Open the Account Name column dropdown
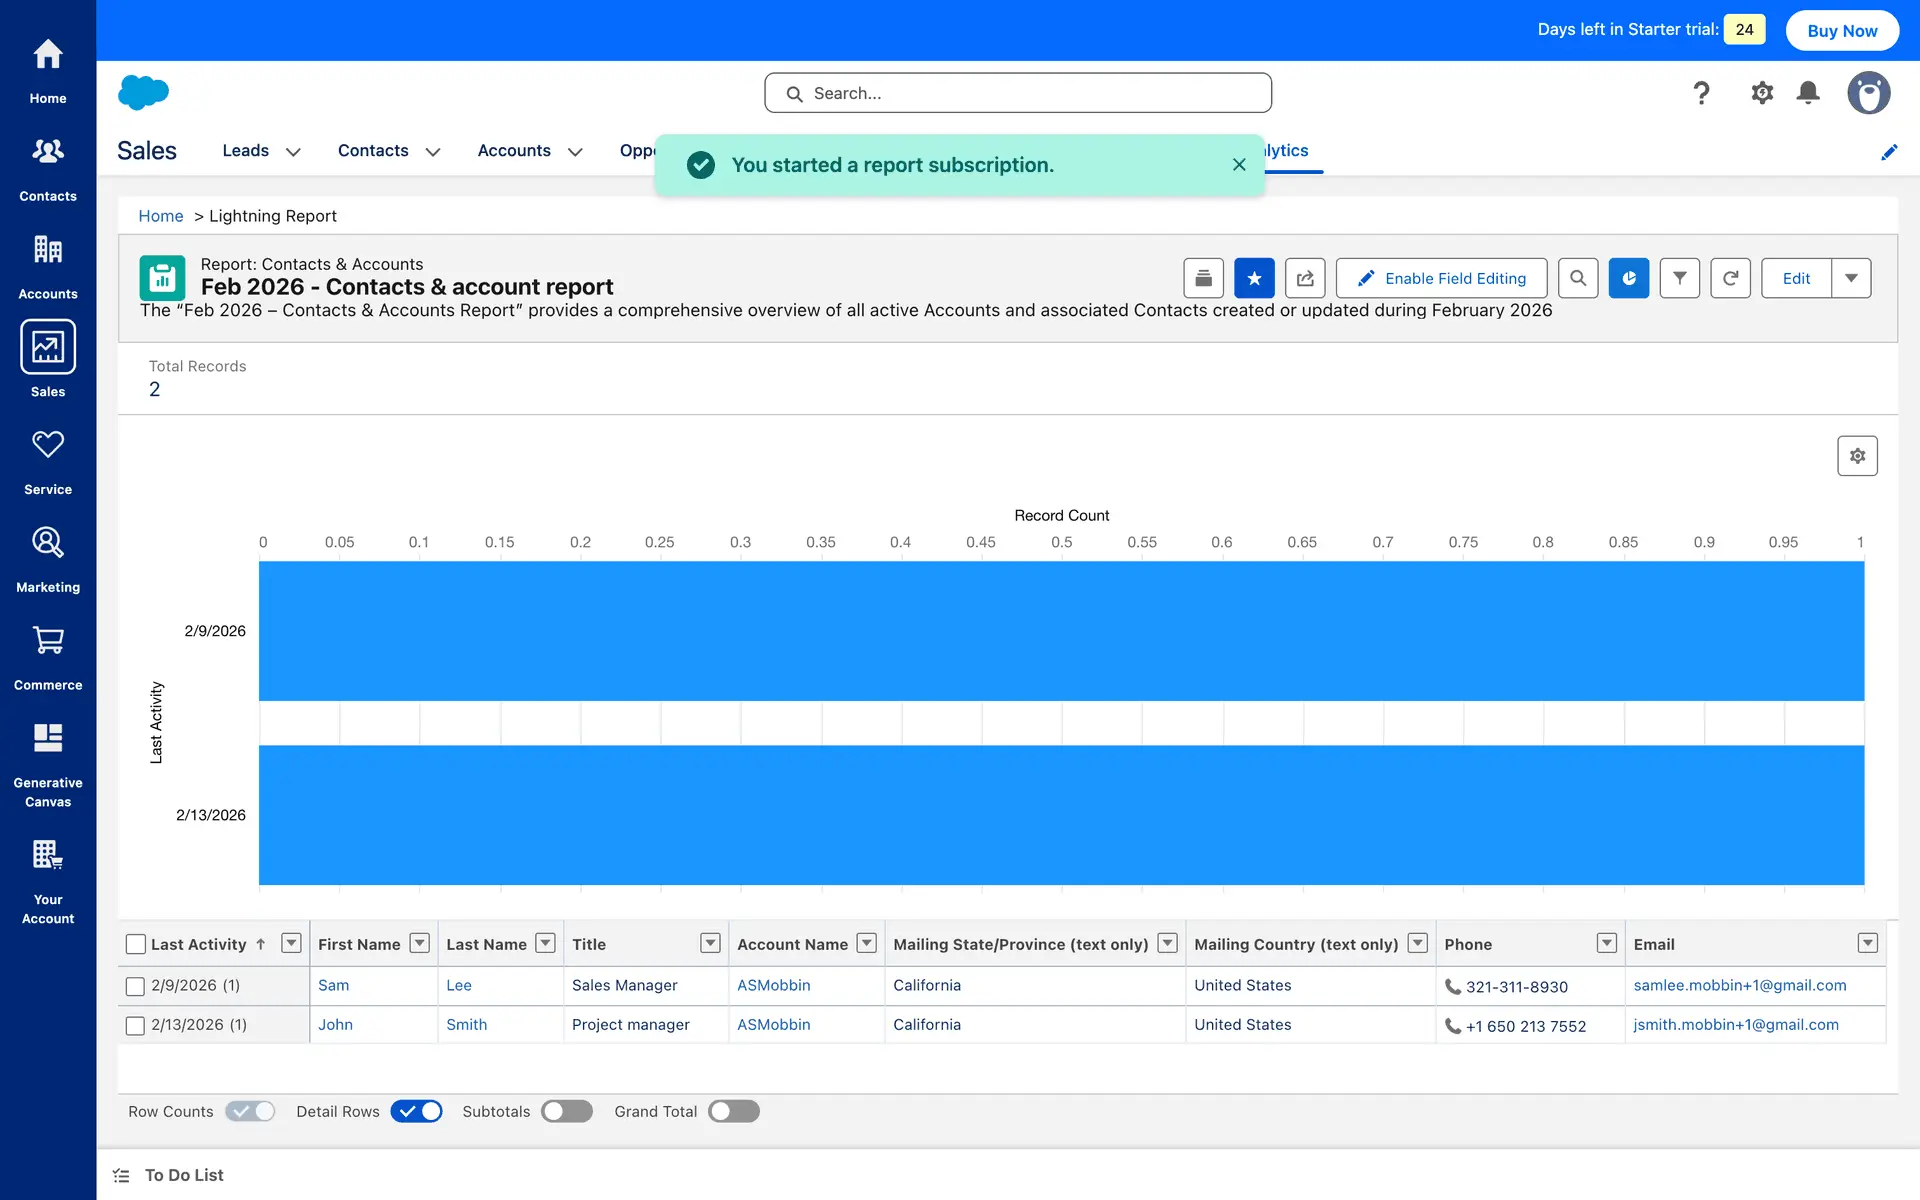Screen dimensions: 1920x1200 (866, 943)
